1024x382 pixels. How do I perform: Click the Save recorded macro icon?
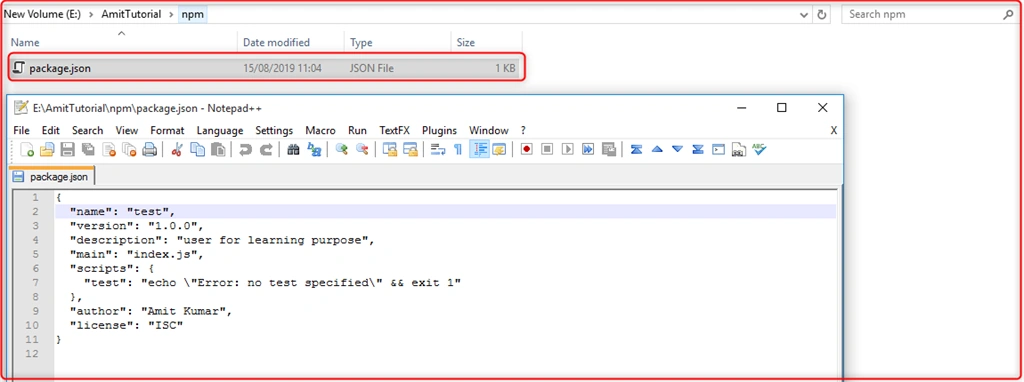(x=609, y=150)
